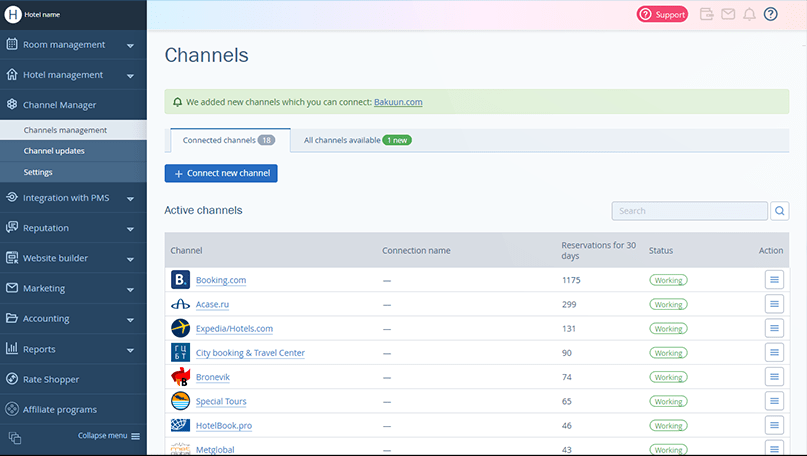Click the Room management calendar icon

pyautogui.click(x=12, y=44)
